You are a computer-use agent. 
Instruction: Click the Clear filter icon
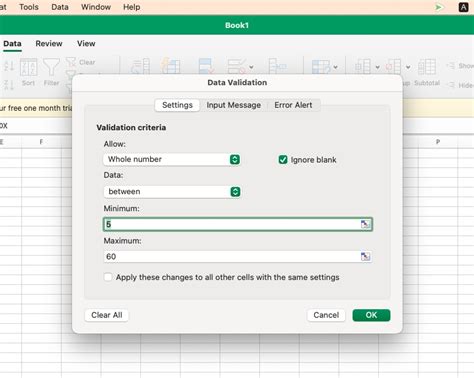[x=71, y=62]
